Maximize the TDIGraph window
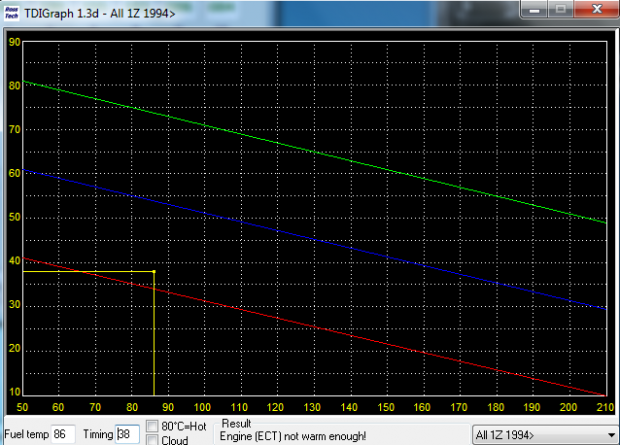This screenshot has width=620, height=445. [x=561, y=9]
